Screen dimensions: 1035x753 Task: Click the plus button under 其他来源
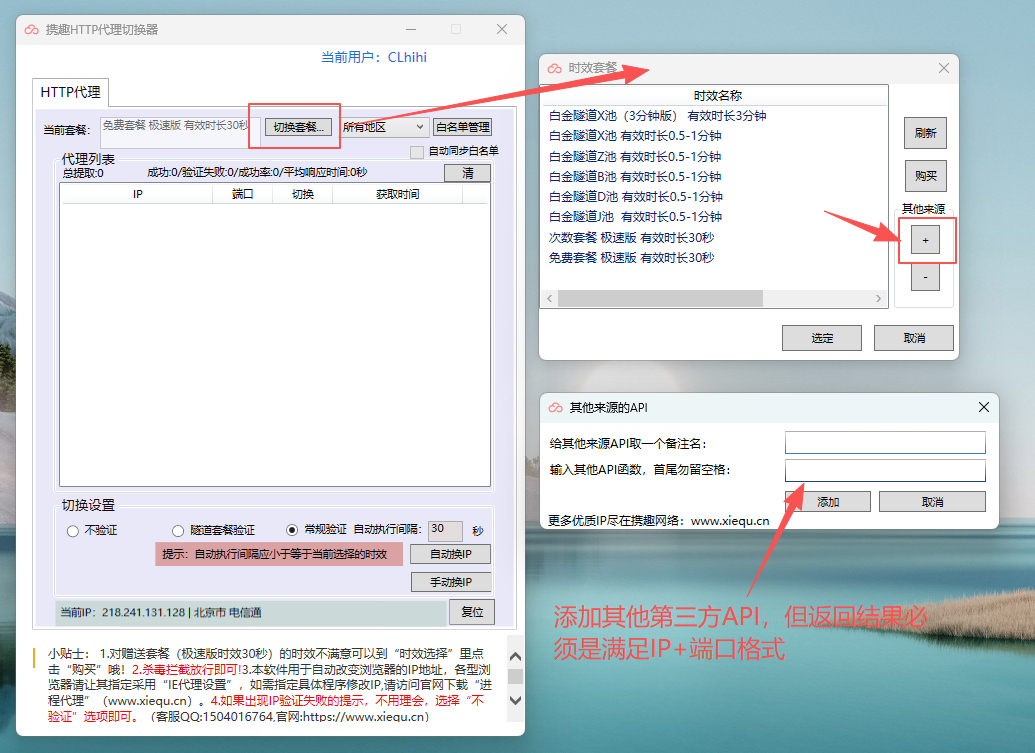pyautogui.click(x=925, y=241)
